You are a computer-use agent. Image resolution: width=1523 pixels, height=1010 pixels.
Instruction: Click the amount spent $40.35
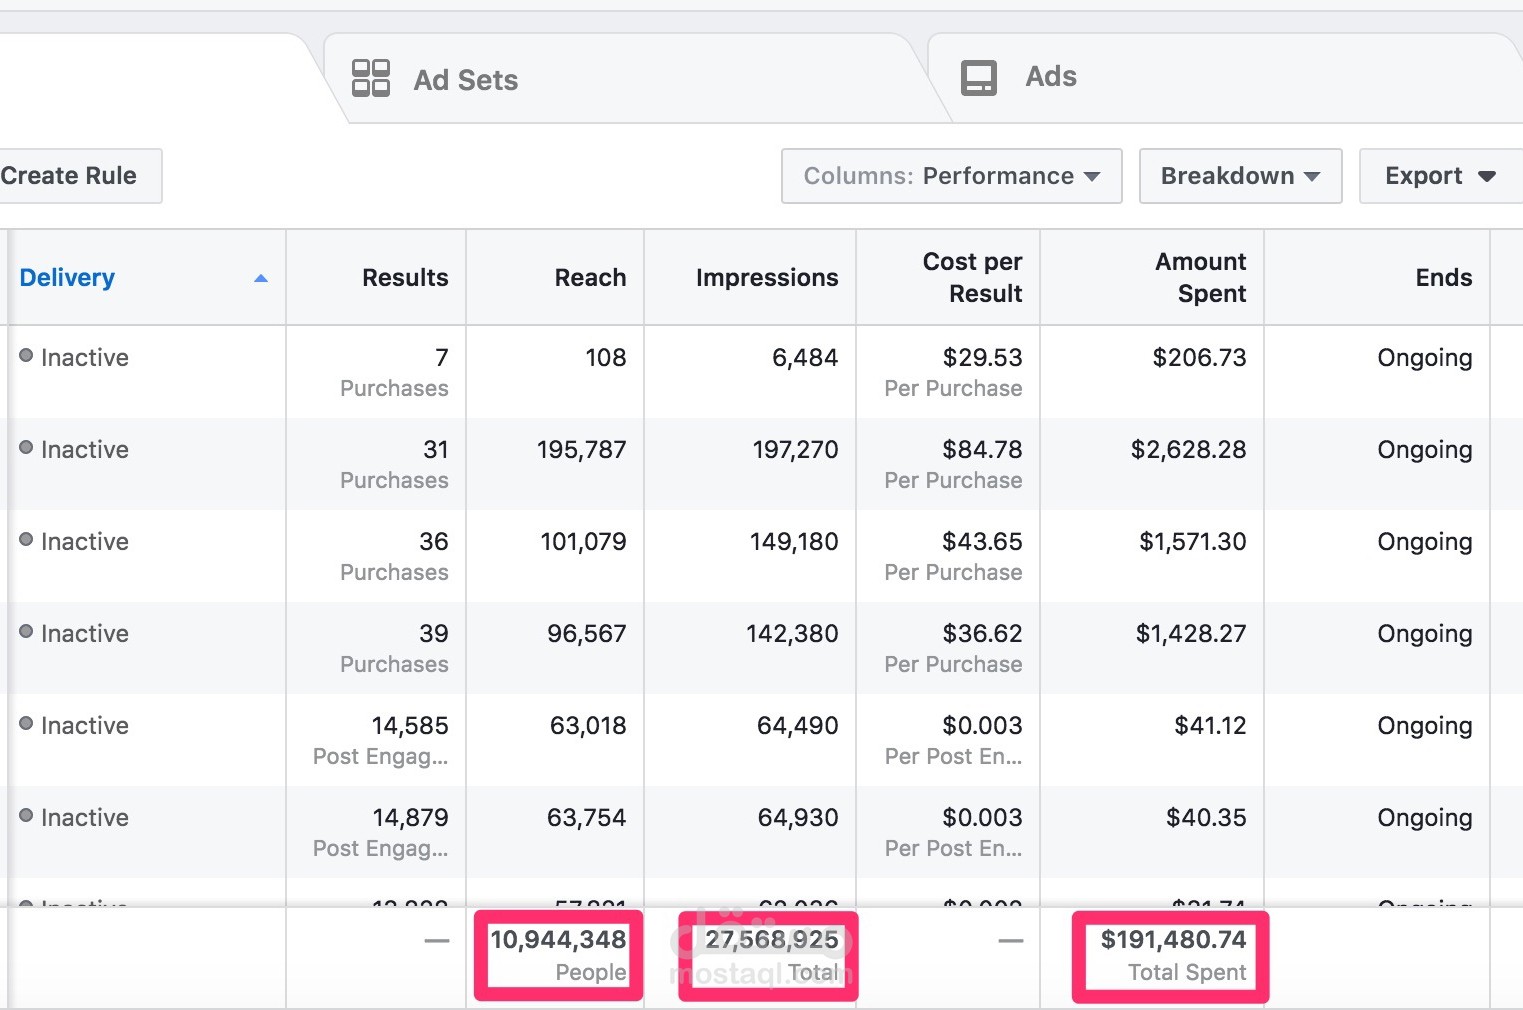pos(1207,818)
